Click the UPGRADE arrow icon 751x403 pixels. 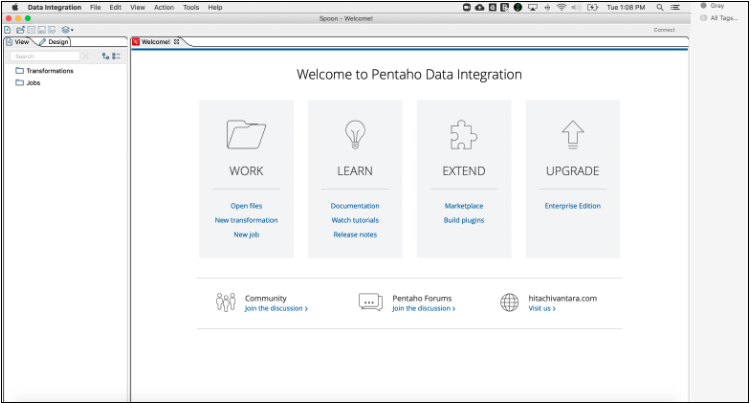[x=572, y=134]
